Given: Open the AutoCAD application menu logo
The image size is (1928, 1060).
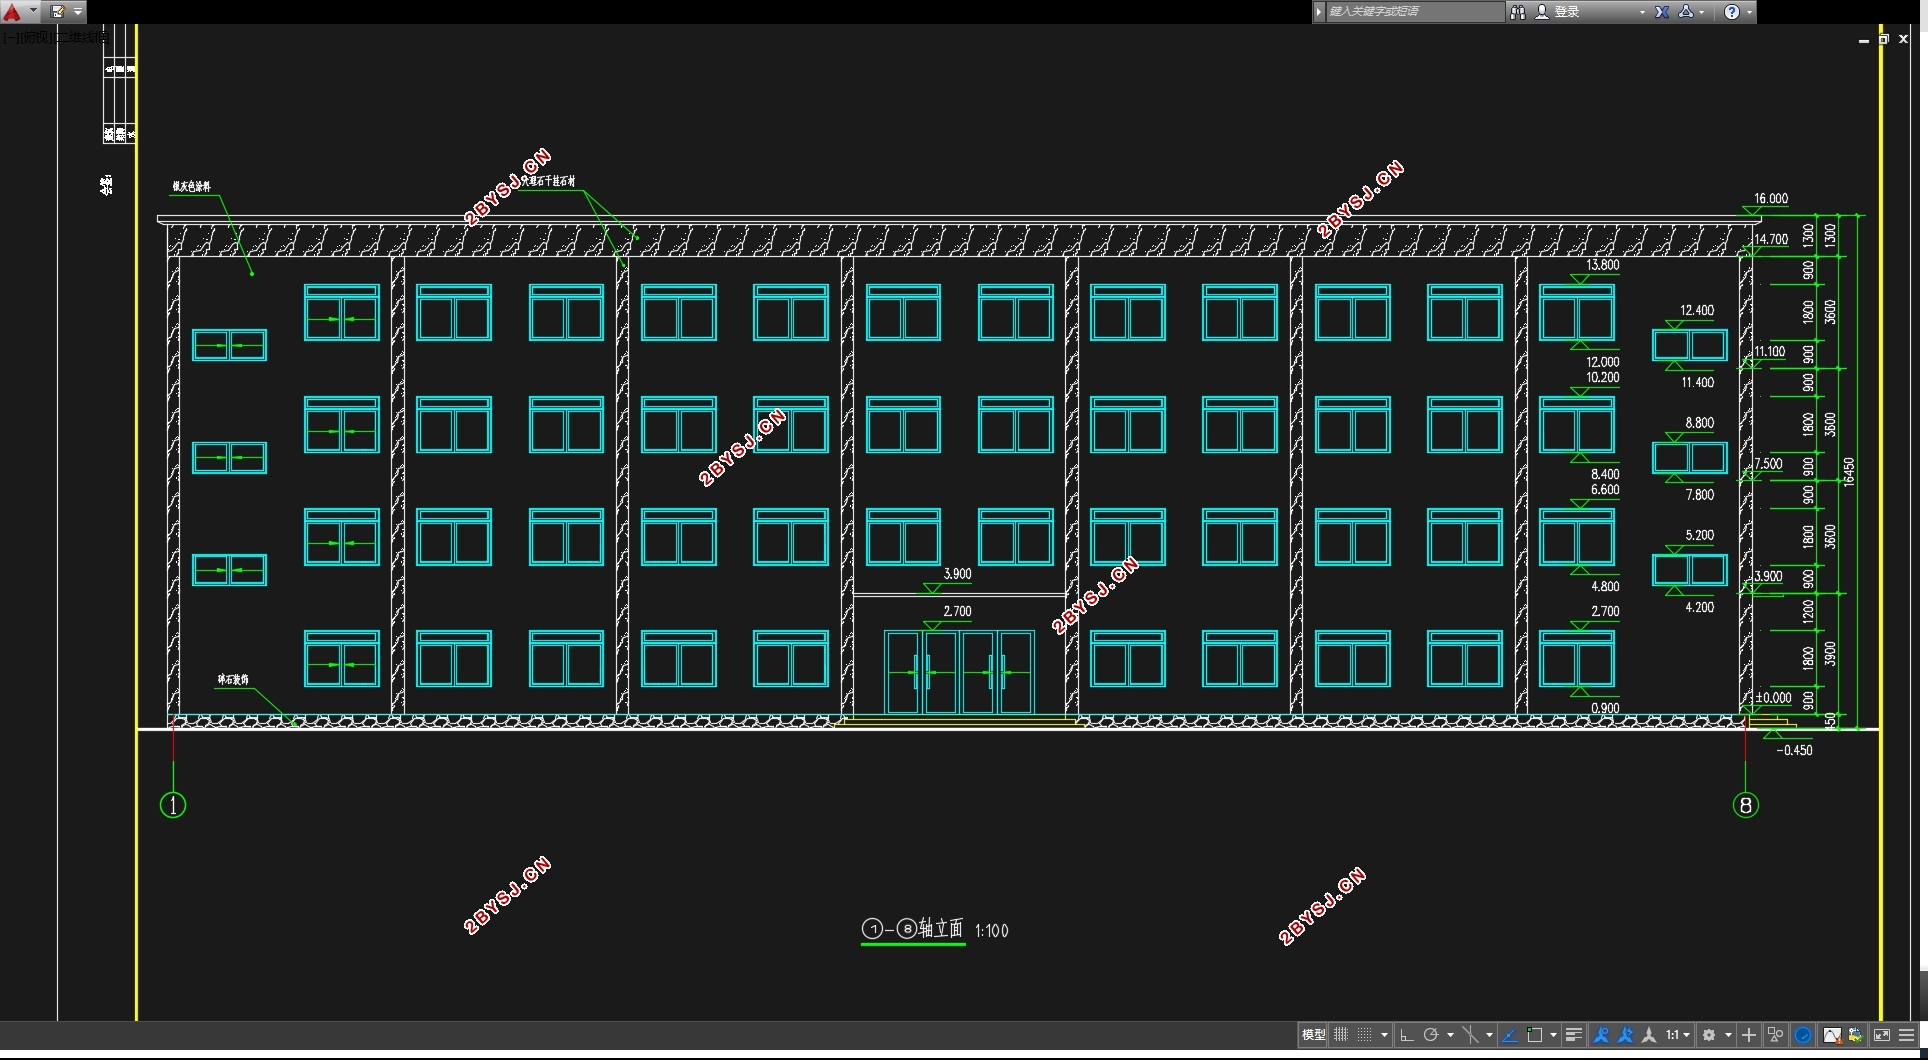Looking at the screenshot, I should click(x=12, y=12).
